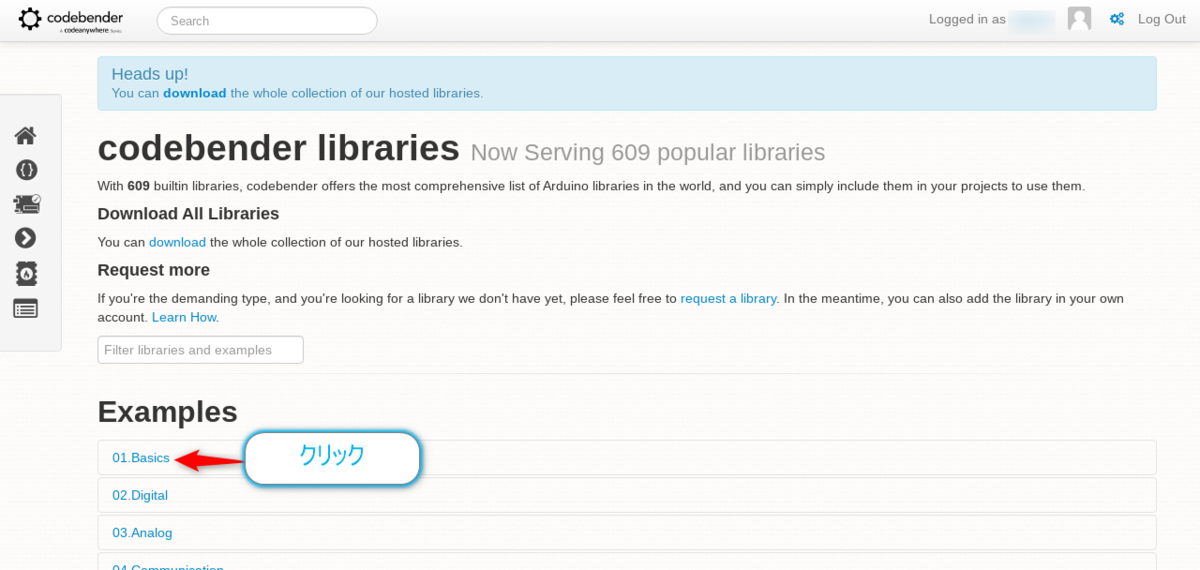Open the curly braces code sidebar icon
This screenshot has width=1200, height=570.
[x=26, y=170]
